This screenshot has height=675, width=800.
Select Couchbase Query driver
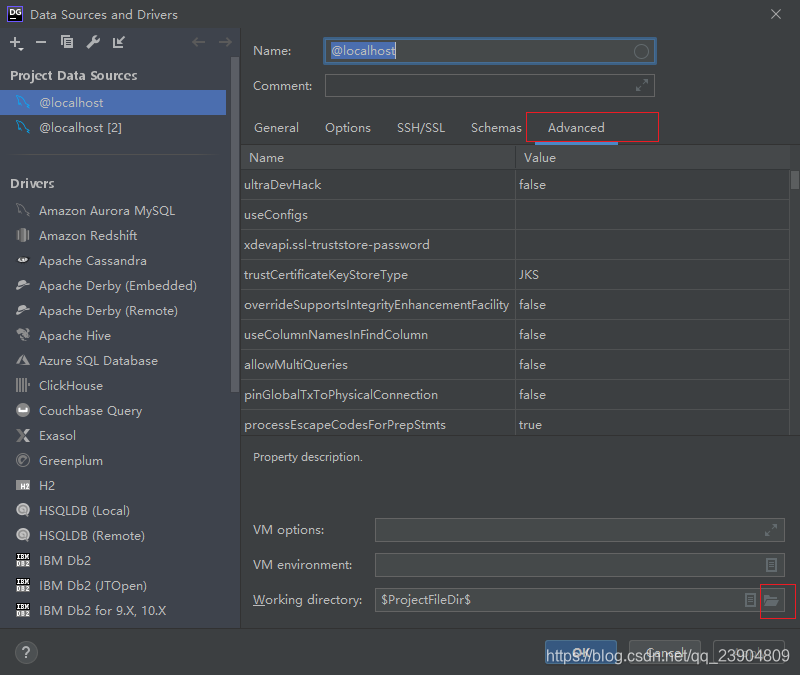pyautogui.click(x=115, y=411)
